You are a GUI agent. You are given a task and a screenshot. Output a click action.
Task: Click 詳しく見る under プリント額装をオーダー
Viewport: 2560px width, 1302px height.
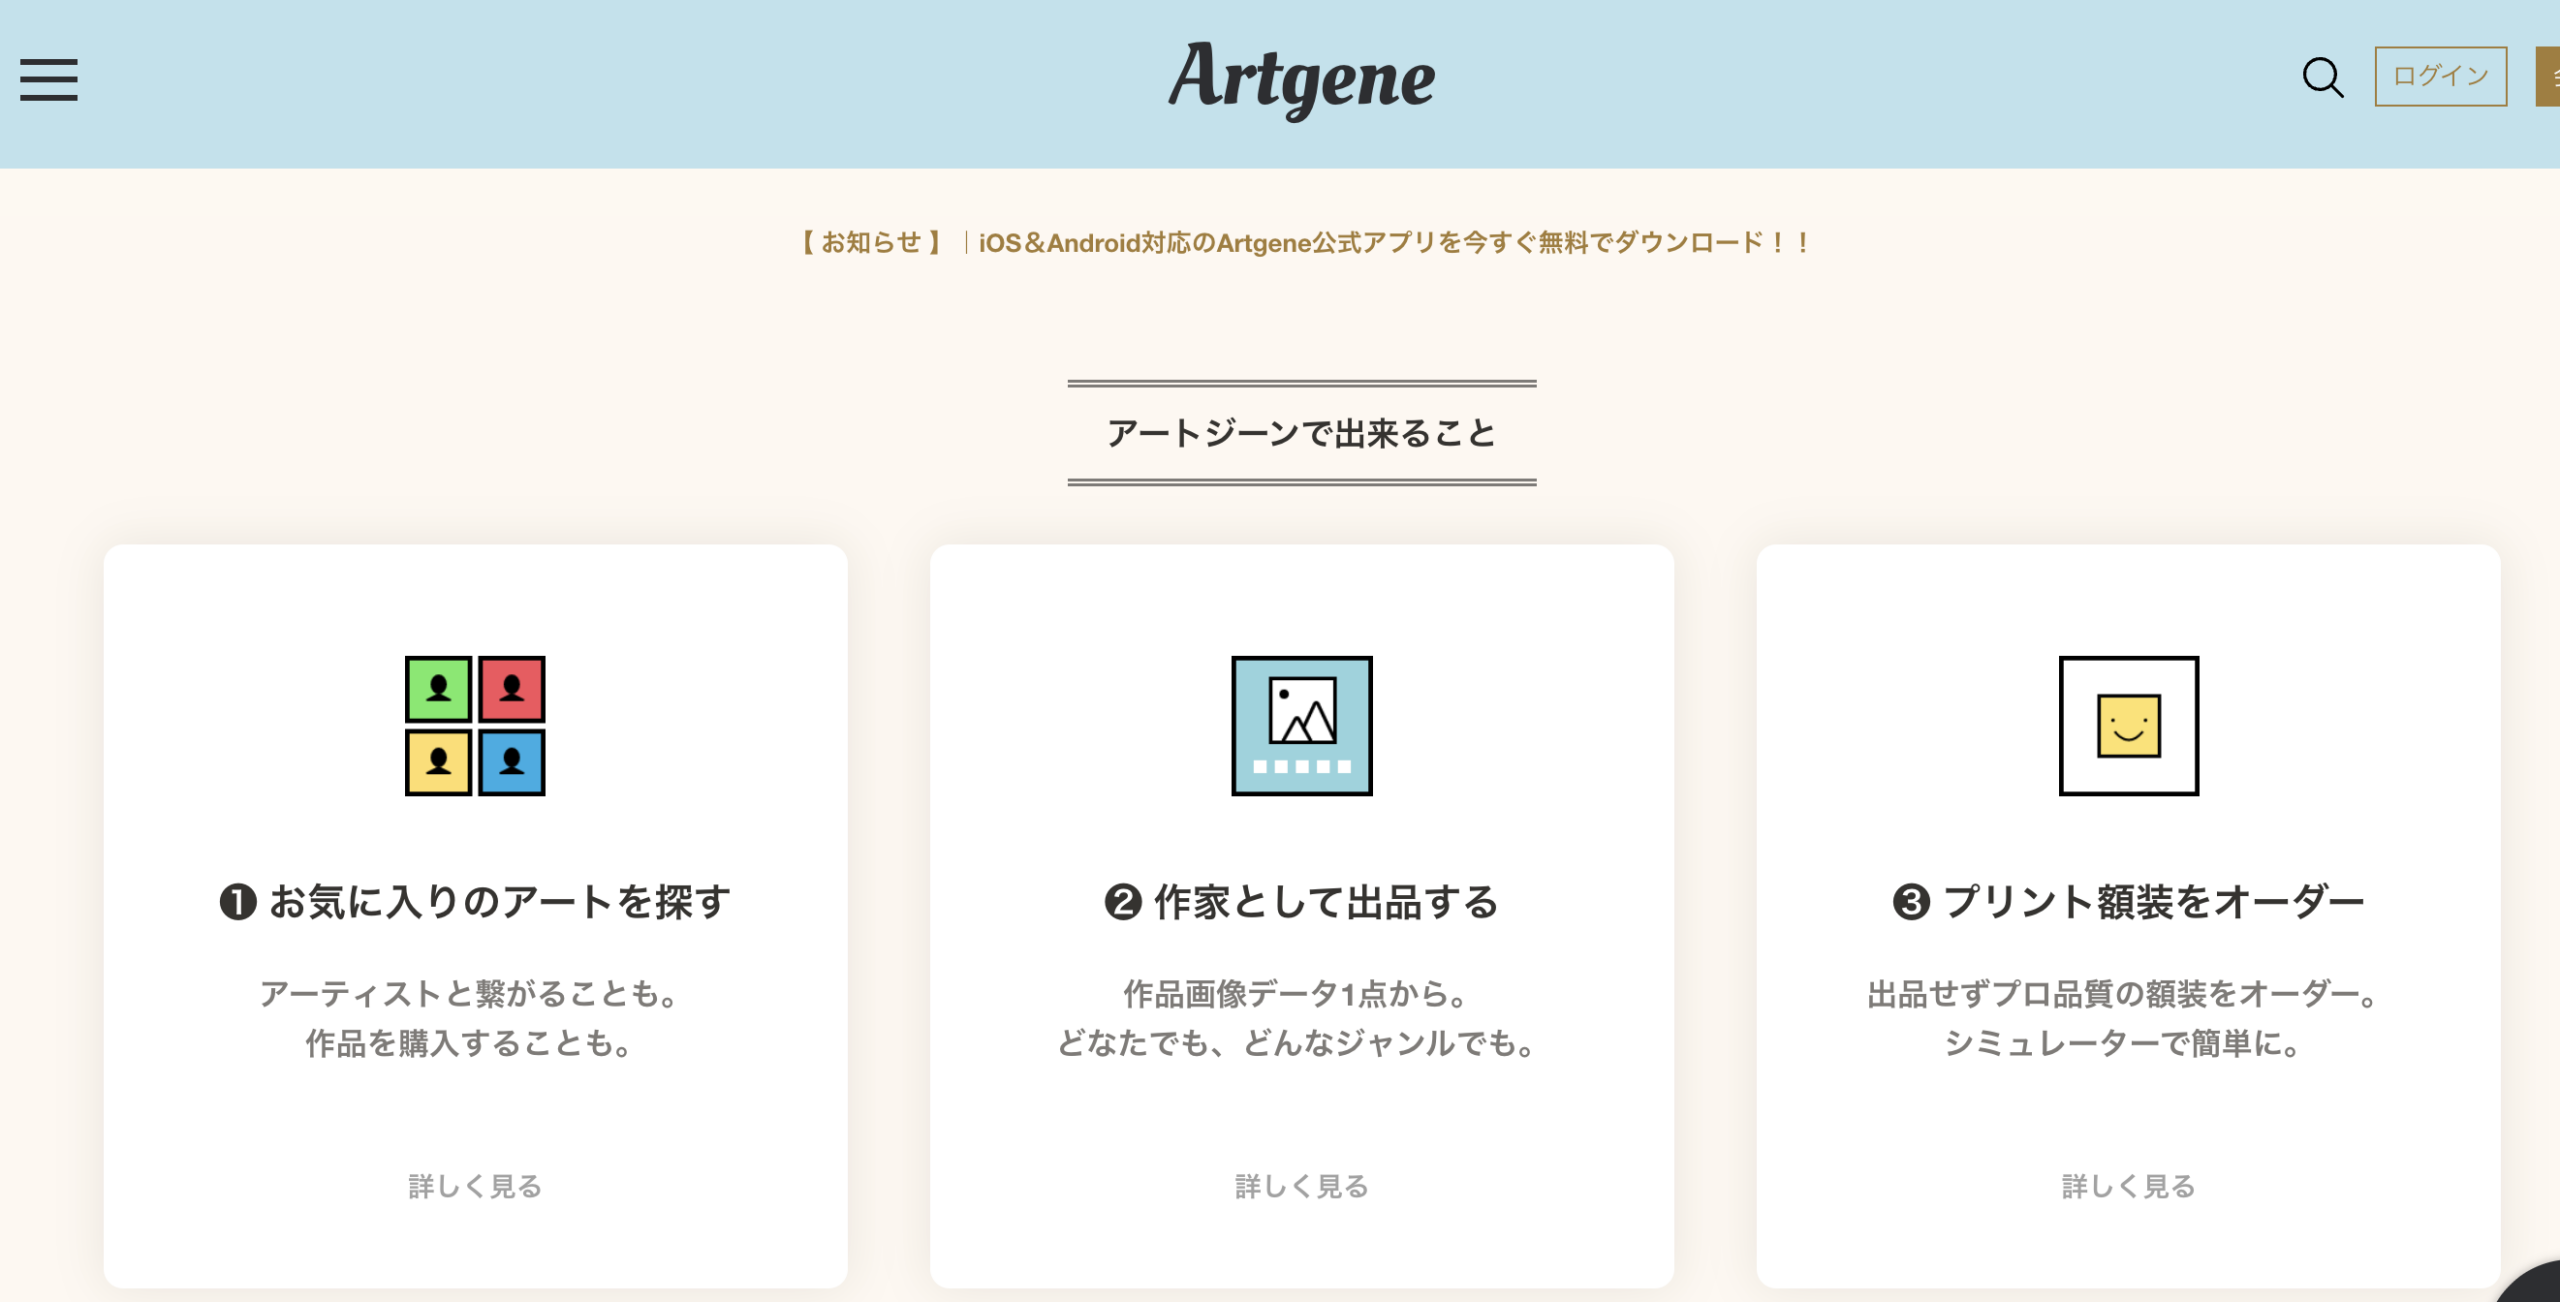2128,1186
